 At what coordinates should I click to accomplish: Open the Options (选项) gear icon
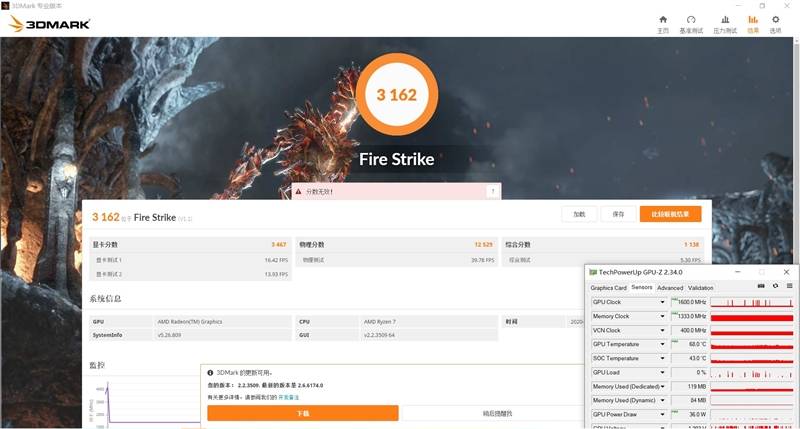pos(775,23)
